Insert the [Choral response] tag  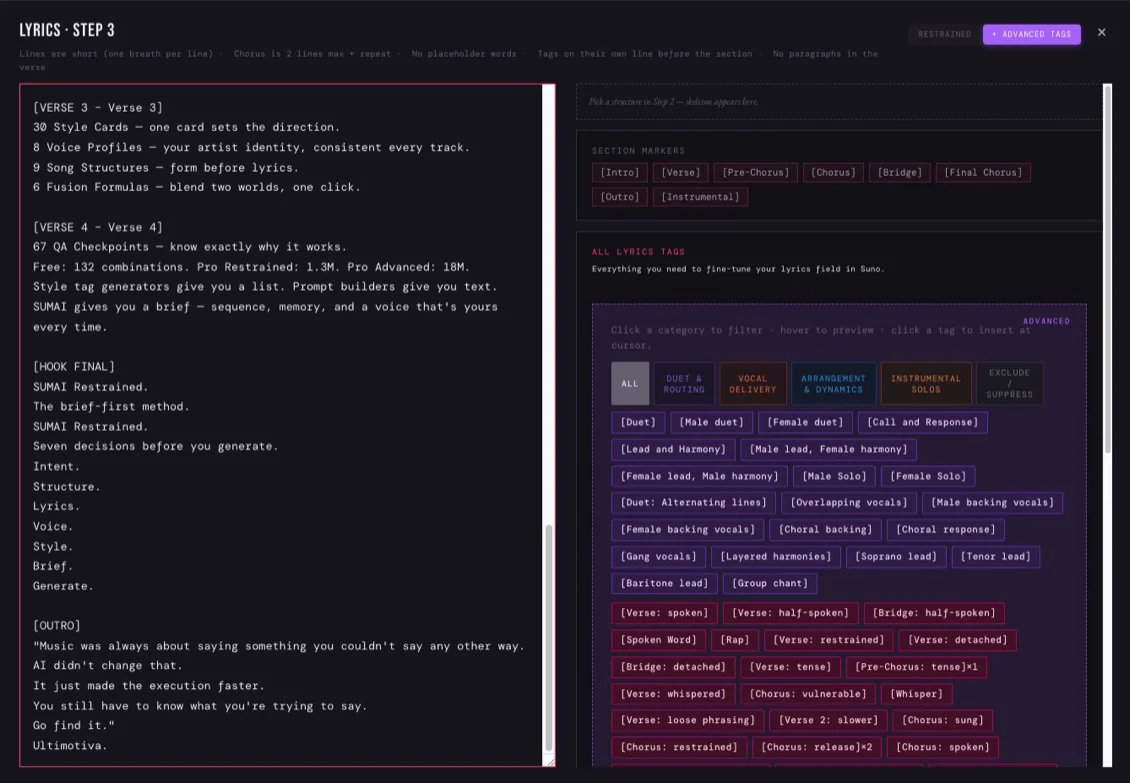(946, 530)
